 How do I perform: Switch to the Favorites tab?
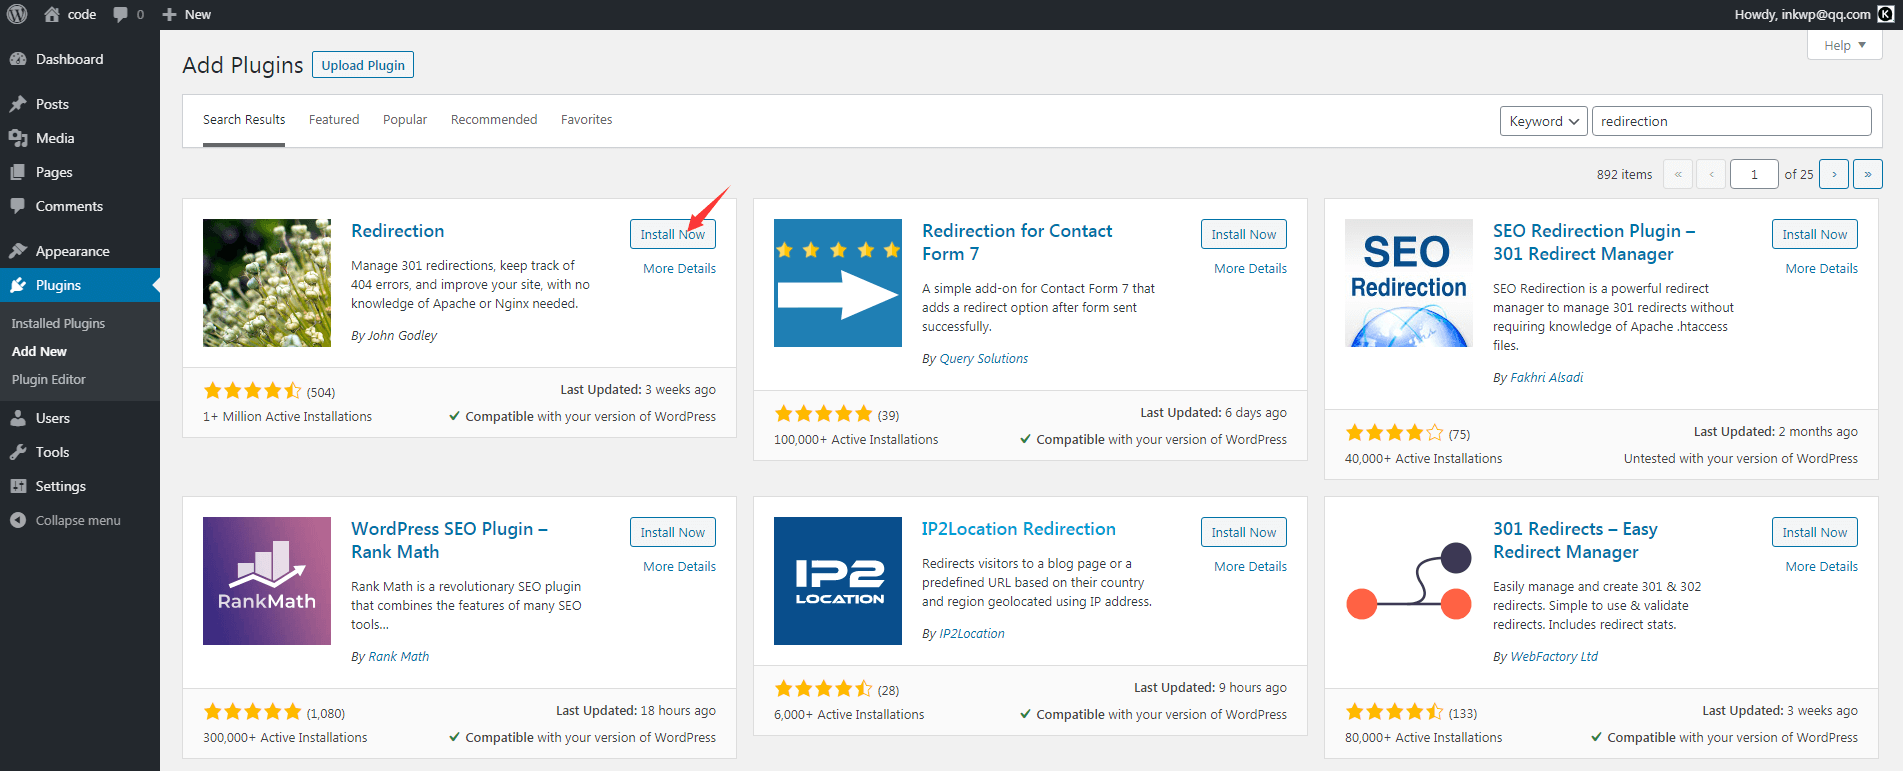586,120
